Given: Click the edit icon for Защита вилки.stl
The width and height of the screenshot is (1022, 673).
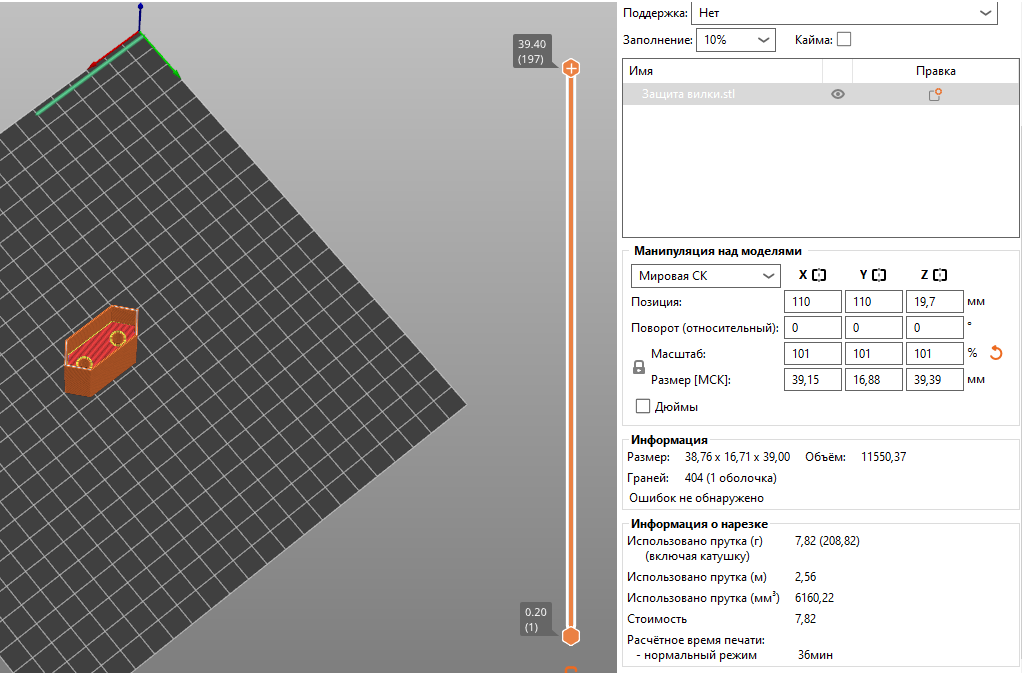Looking at the screenshot, I should [935, 94].
